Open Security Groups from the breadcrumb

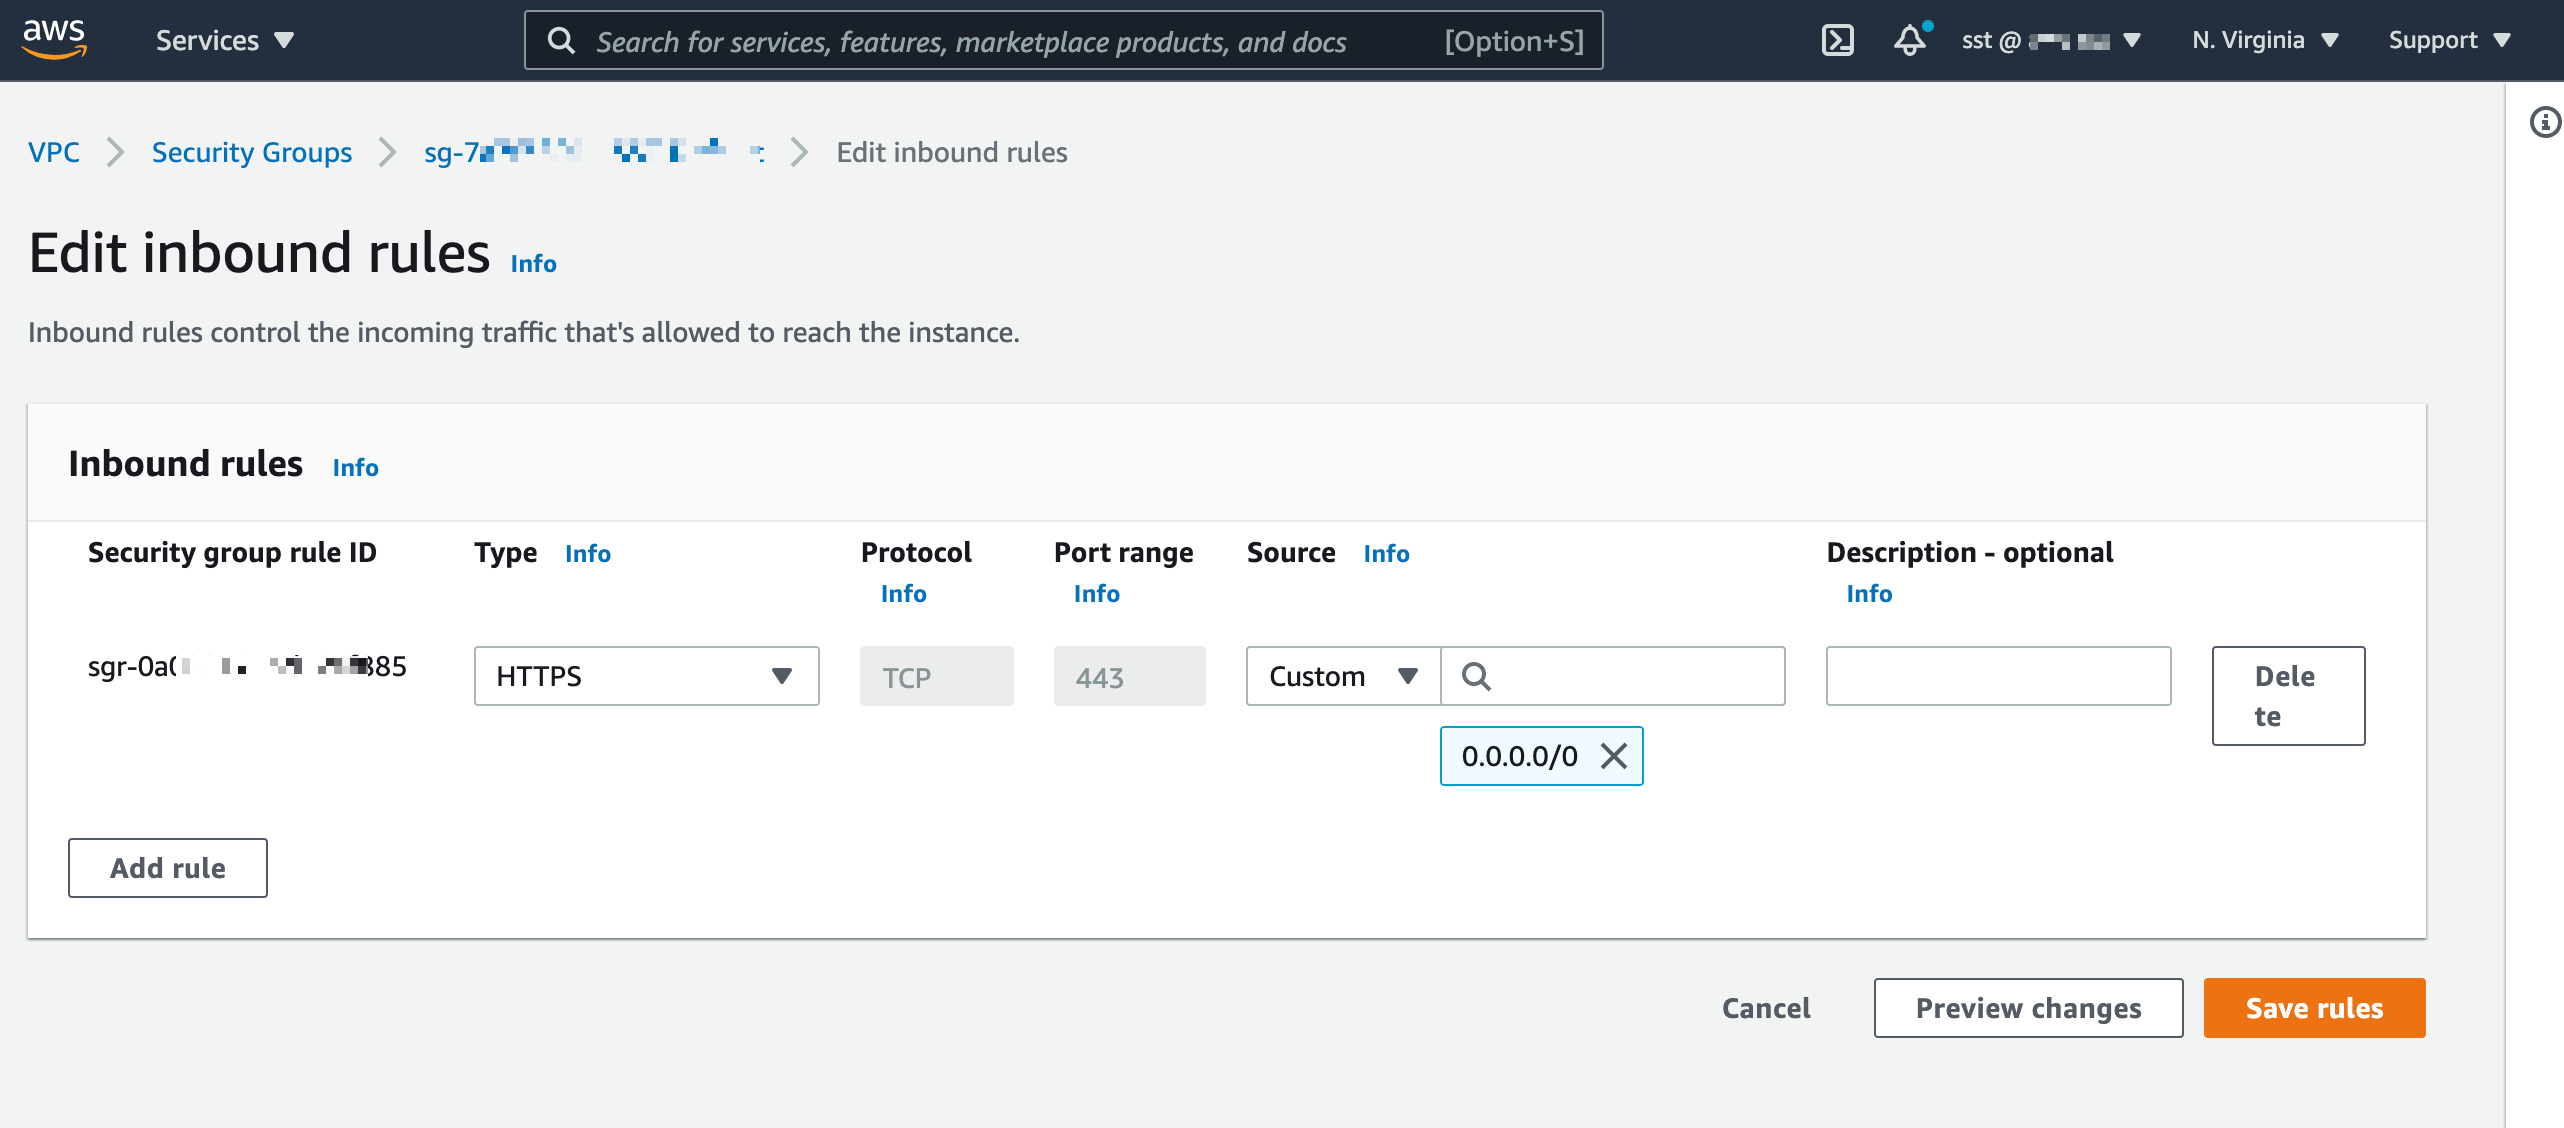pos(251,152)
